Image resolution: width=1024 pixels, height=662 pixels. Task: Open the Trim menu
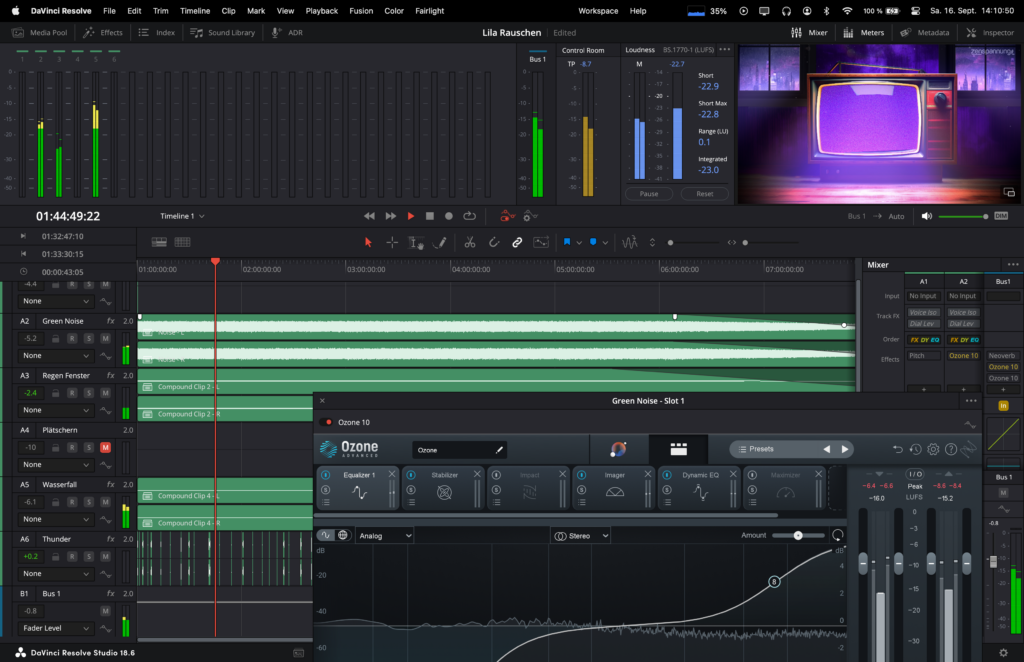pos(161,10)
